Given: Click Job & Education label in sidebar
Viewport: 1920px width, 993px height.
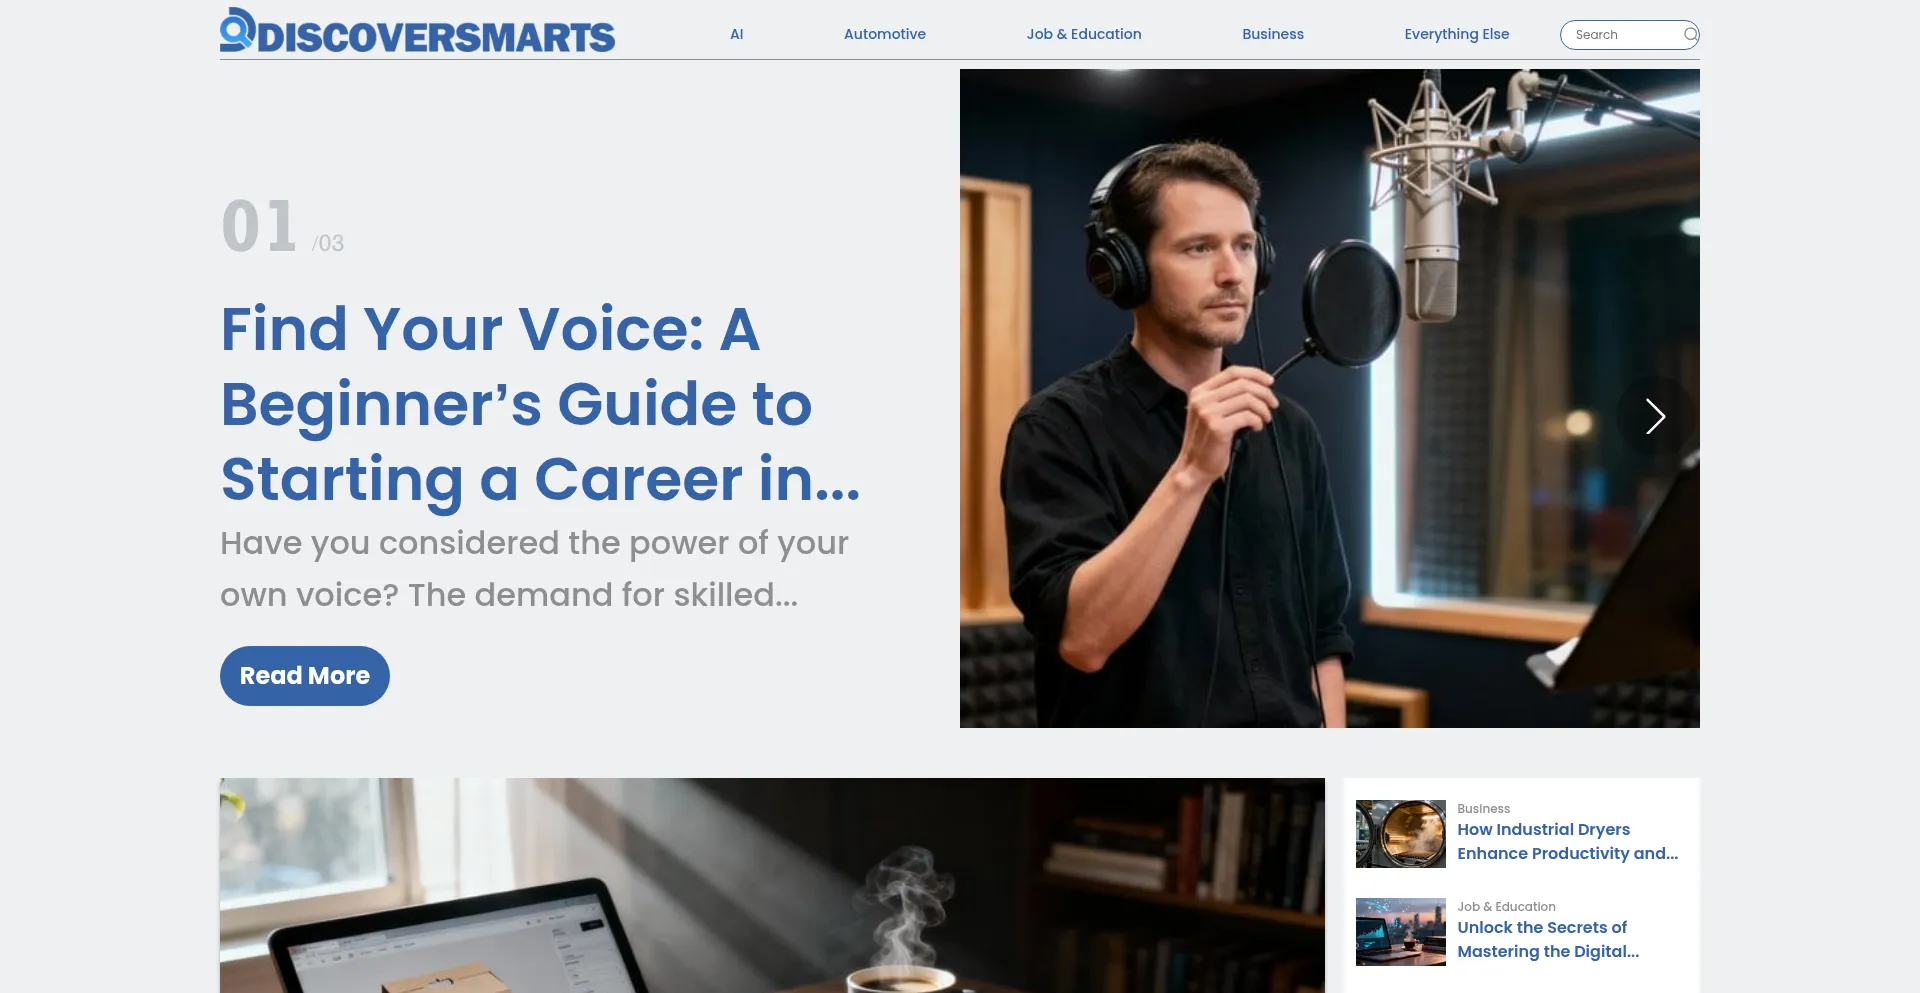Looking at the screenshot, I should click(1505, 906).
